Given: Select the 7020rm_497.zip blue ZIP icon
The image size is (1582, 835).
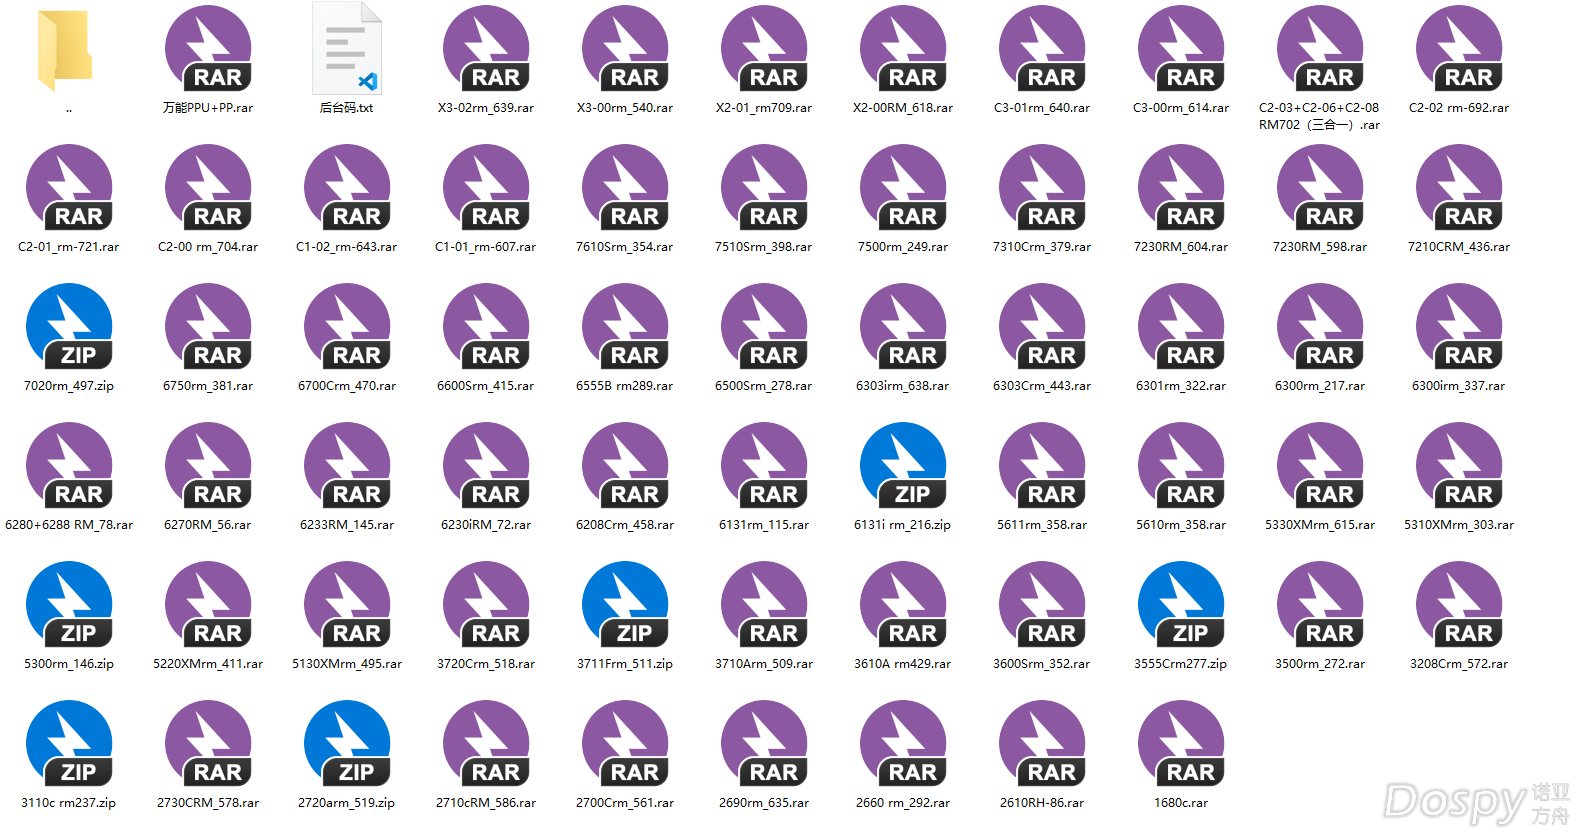Looking at the screenshot, I should pos(69,326).
